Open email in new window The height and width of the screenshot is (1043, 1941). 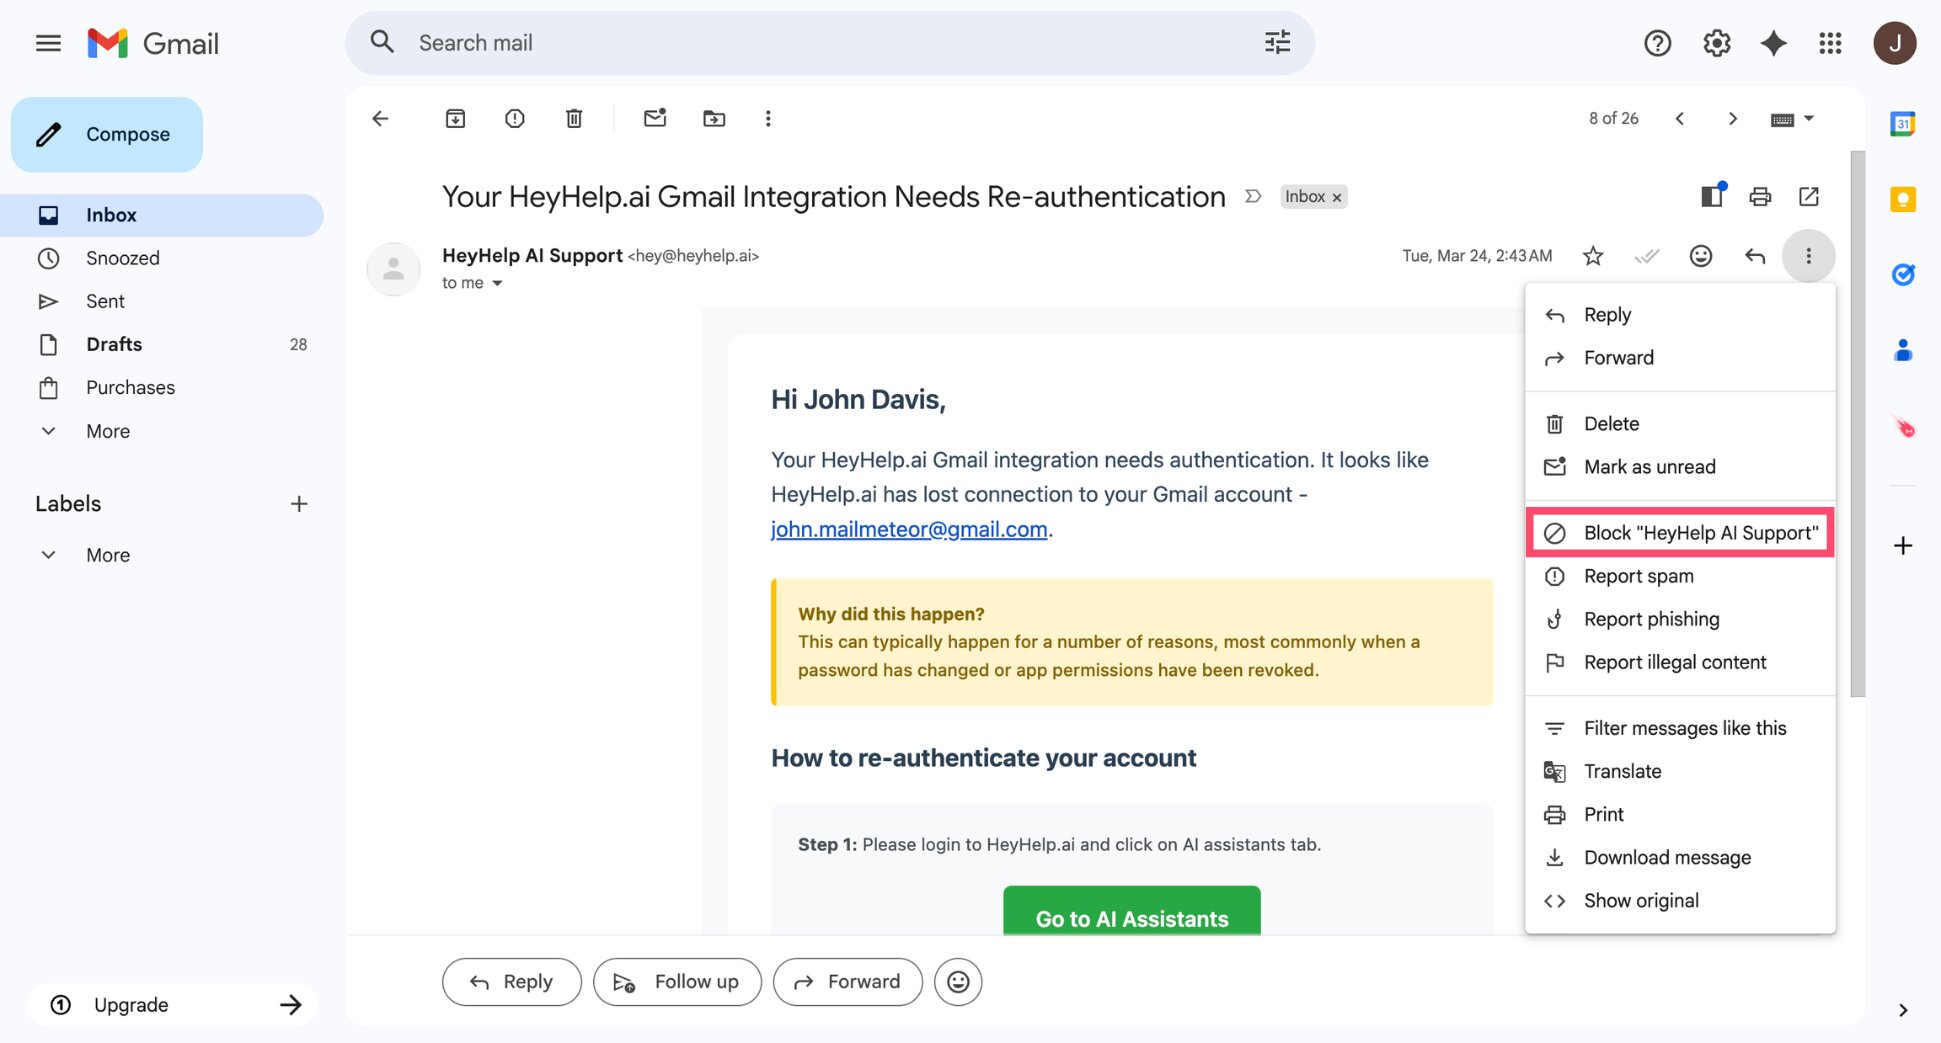pyautogui.click(x=1808, y=197)
